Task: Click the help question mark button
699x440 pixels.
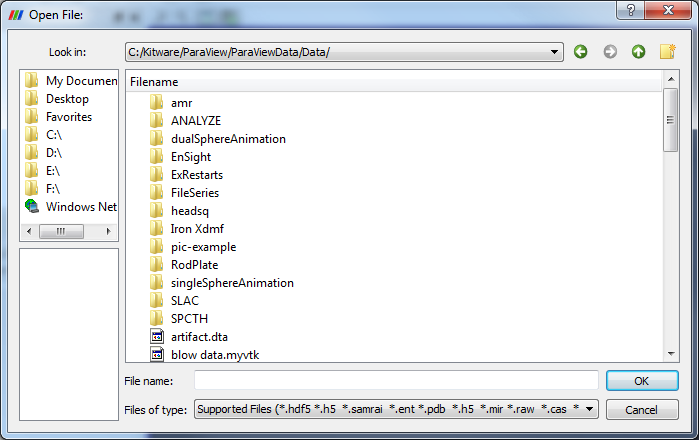Action: (x=630, y=10)
